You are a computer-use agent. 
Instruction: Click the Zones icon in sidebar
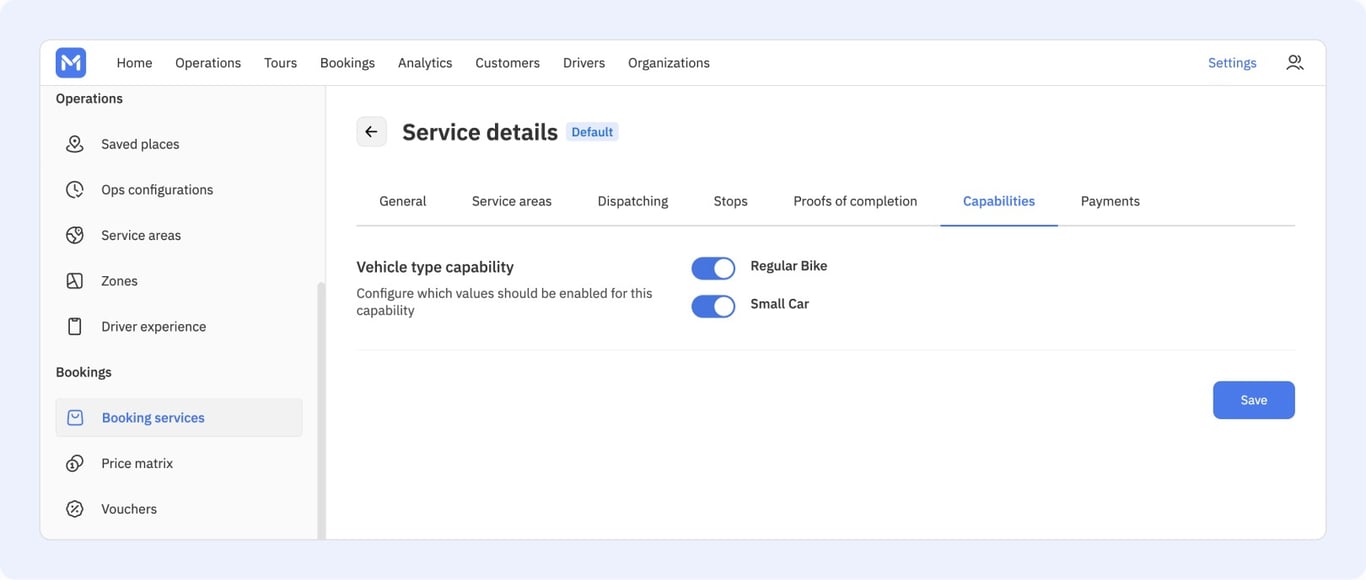[x=75, y=281]
